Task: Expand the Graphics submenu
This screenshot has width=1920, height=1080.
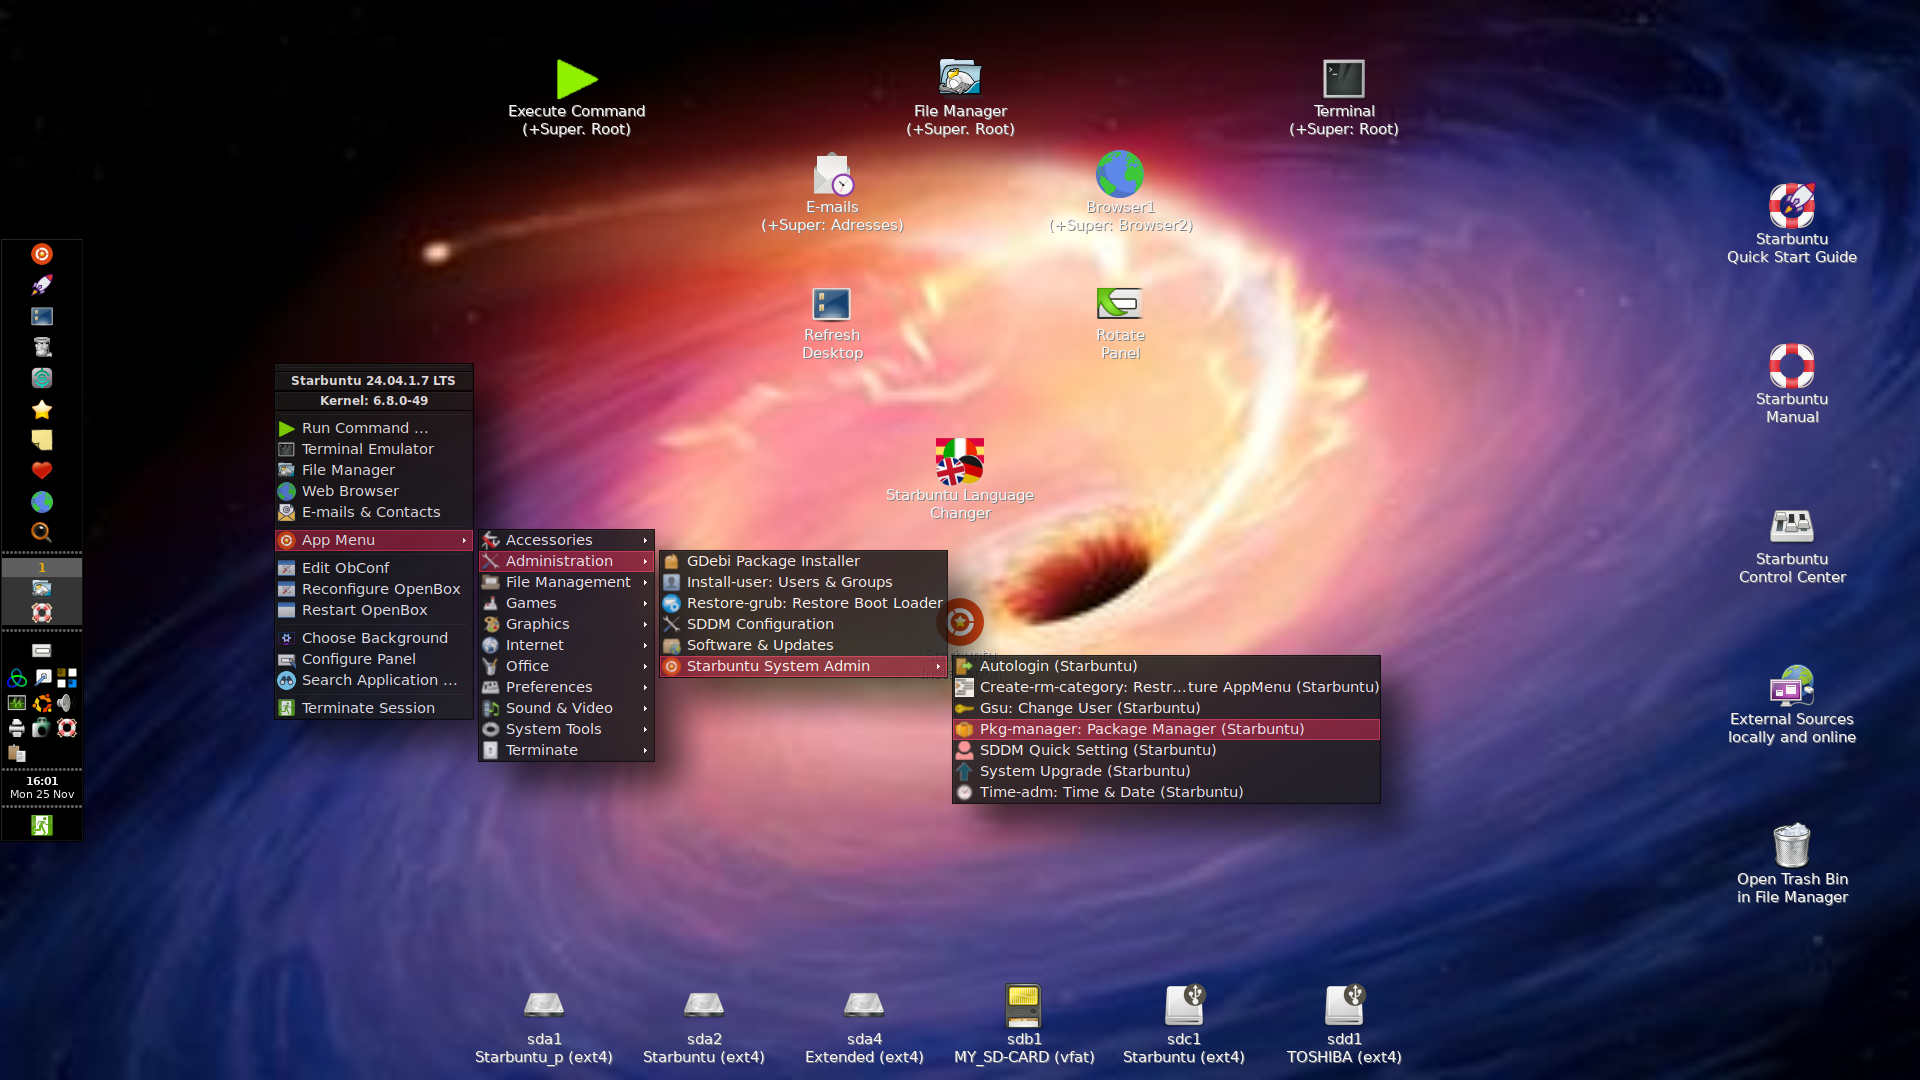Action: coord(567,624)
